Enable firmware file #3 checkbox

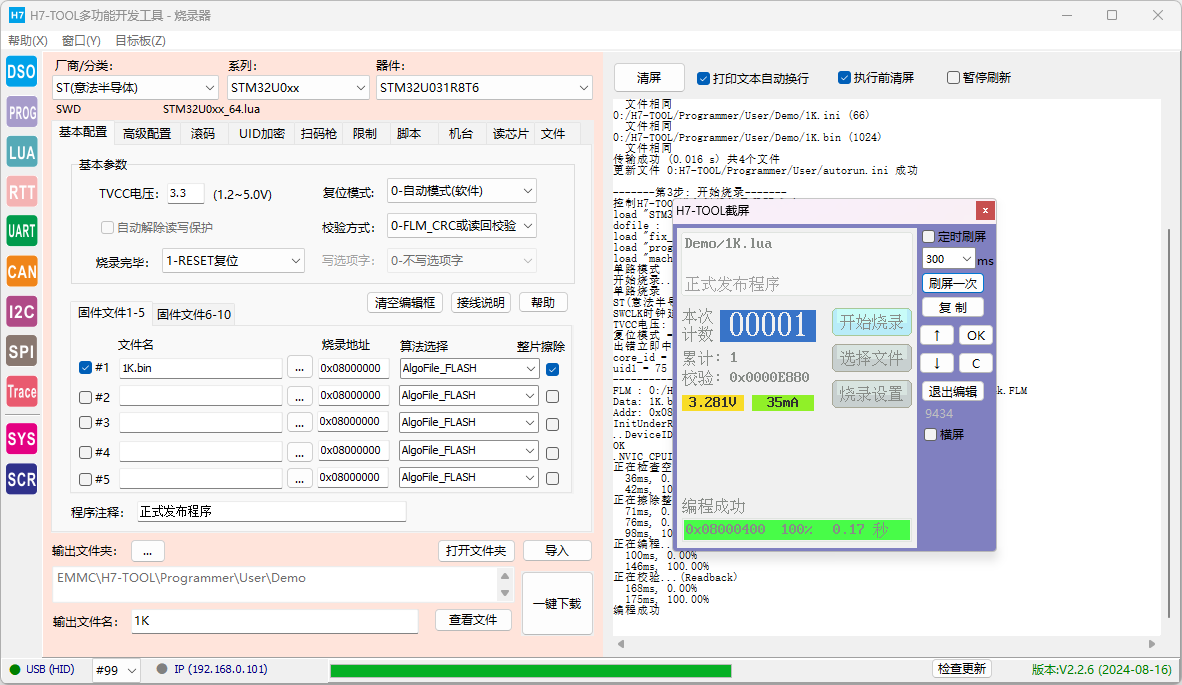[85, 423]
